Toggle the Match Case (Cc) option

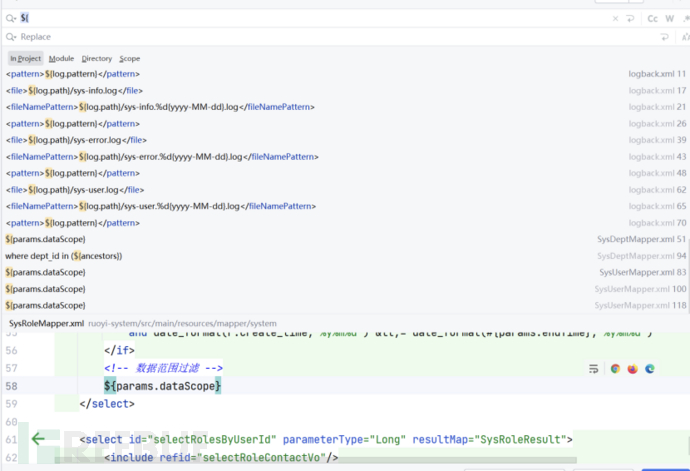click(x=653, y=18)
